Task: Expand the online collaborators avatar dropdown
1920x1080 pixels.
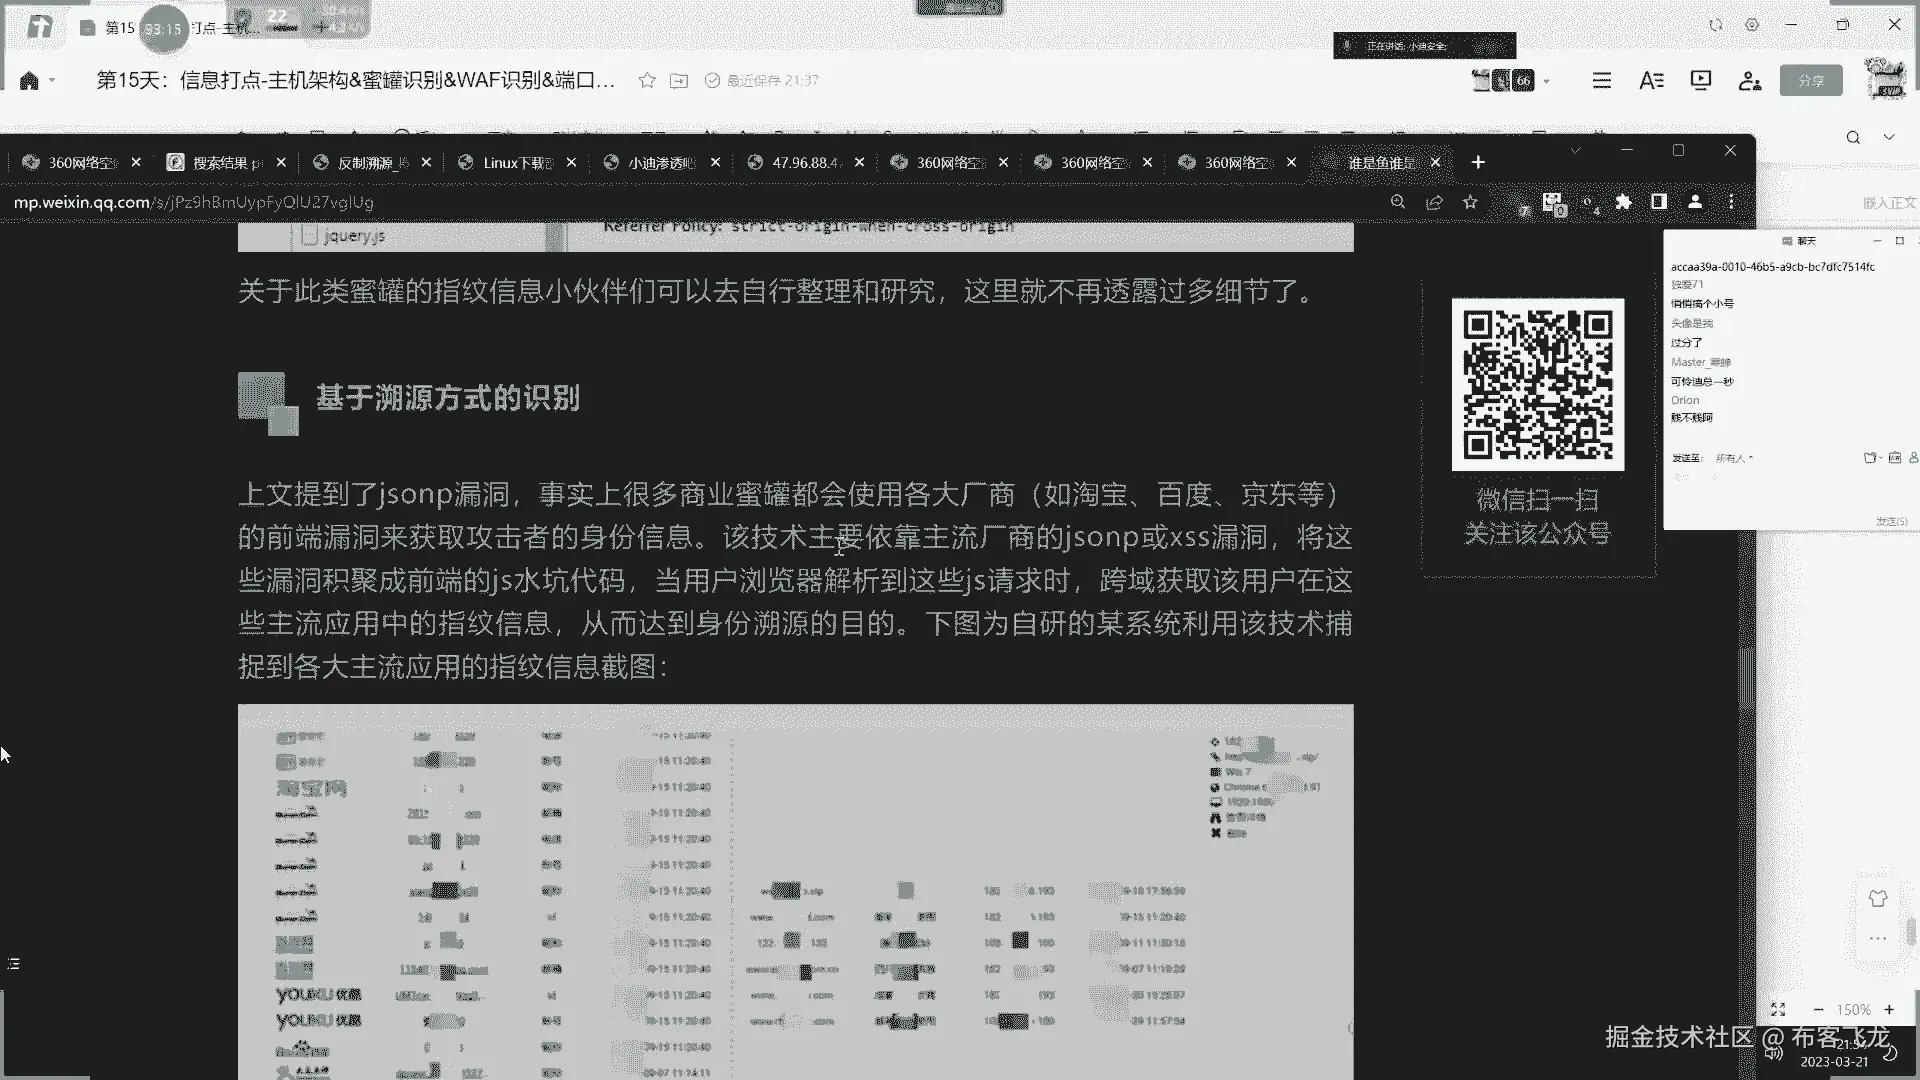Action: tap(1547, 80)
